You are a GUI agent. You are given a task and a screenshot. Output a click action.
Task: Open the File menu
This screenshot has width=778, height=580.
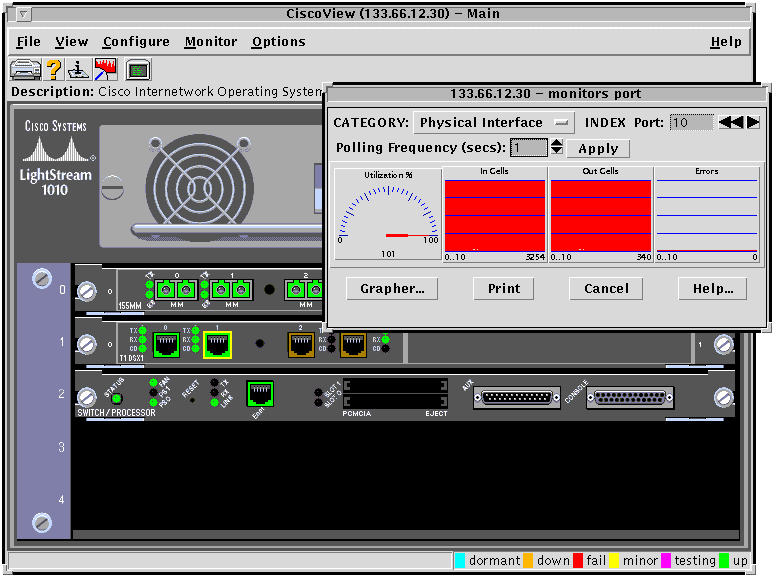[x=28, y=42]
